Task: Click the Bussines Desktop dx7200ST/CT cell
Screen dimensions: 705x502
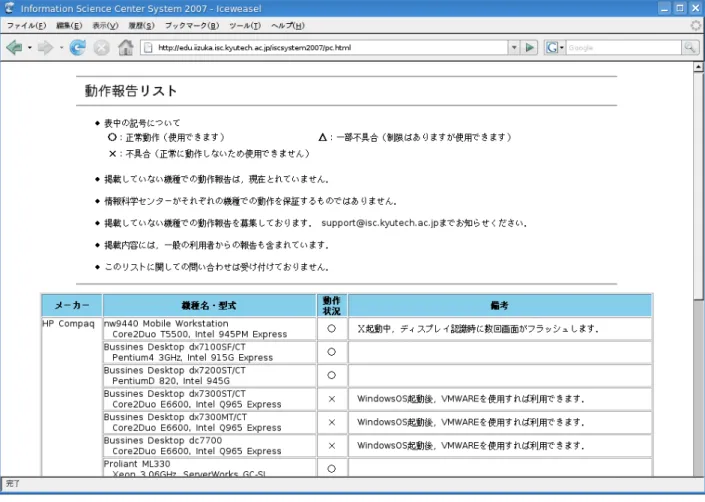Action: [210, 376]
